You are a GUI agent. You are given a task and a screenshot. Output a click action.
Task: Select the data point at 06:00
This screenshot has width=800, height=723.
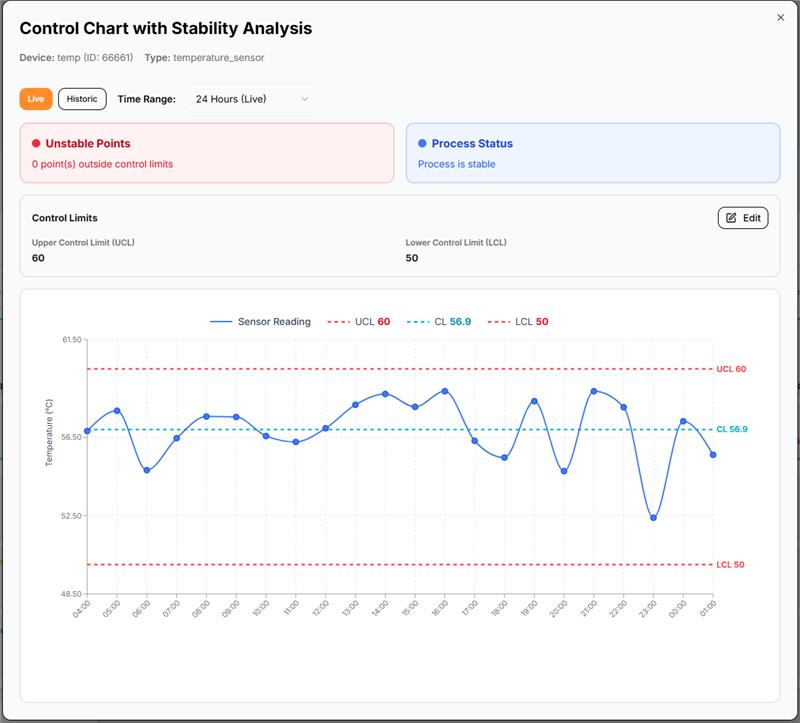(x=147, y=470)
